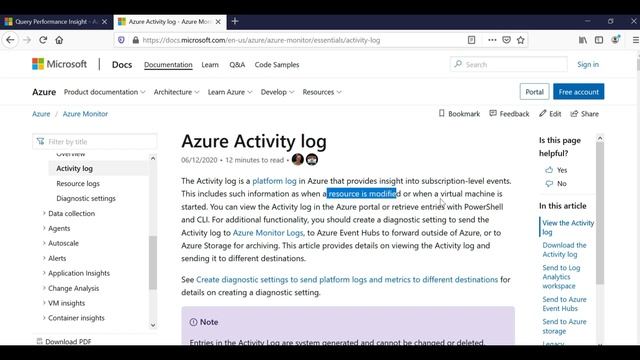Screen dimensions: 640x360
Task: Click the Download PDF icon link
Action: coord(64,342)
